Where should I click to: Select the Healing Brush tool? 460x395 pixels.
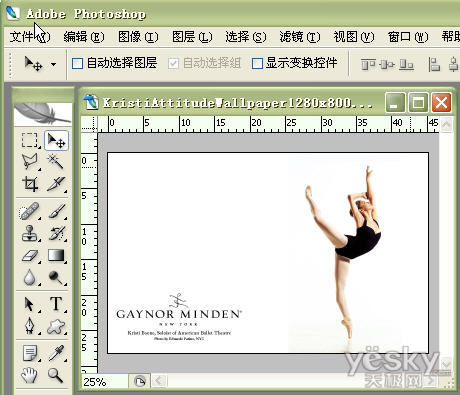point(30,211)
